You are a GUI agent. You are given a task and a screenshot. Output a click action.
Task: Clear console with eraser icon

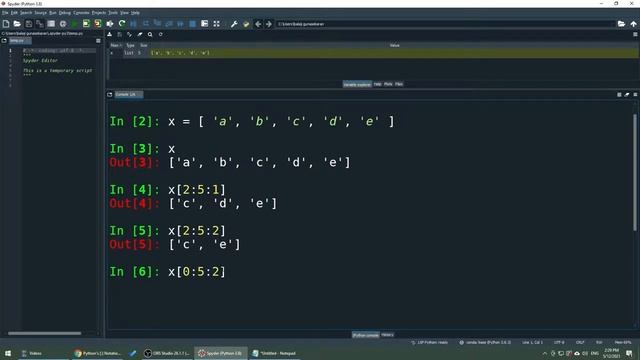(627, 95)
